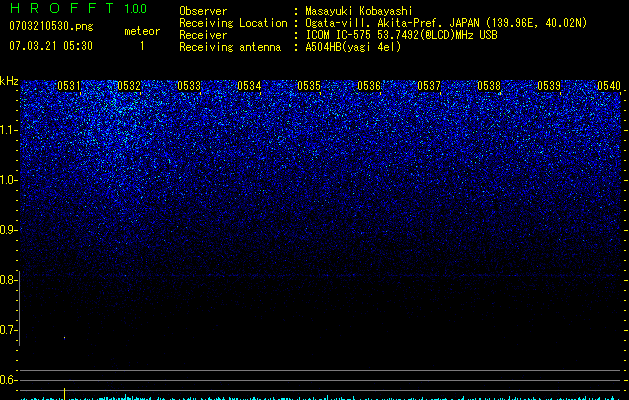
Task: Click the 0532 time marker
Action: click(x=129, y=86)
